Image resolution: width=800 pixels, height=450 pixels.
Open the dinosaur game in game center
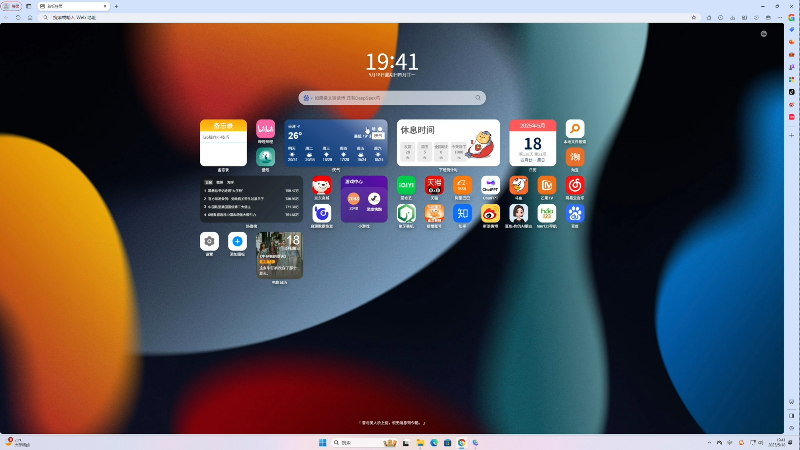click(x=374, y=198)
